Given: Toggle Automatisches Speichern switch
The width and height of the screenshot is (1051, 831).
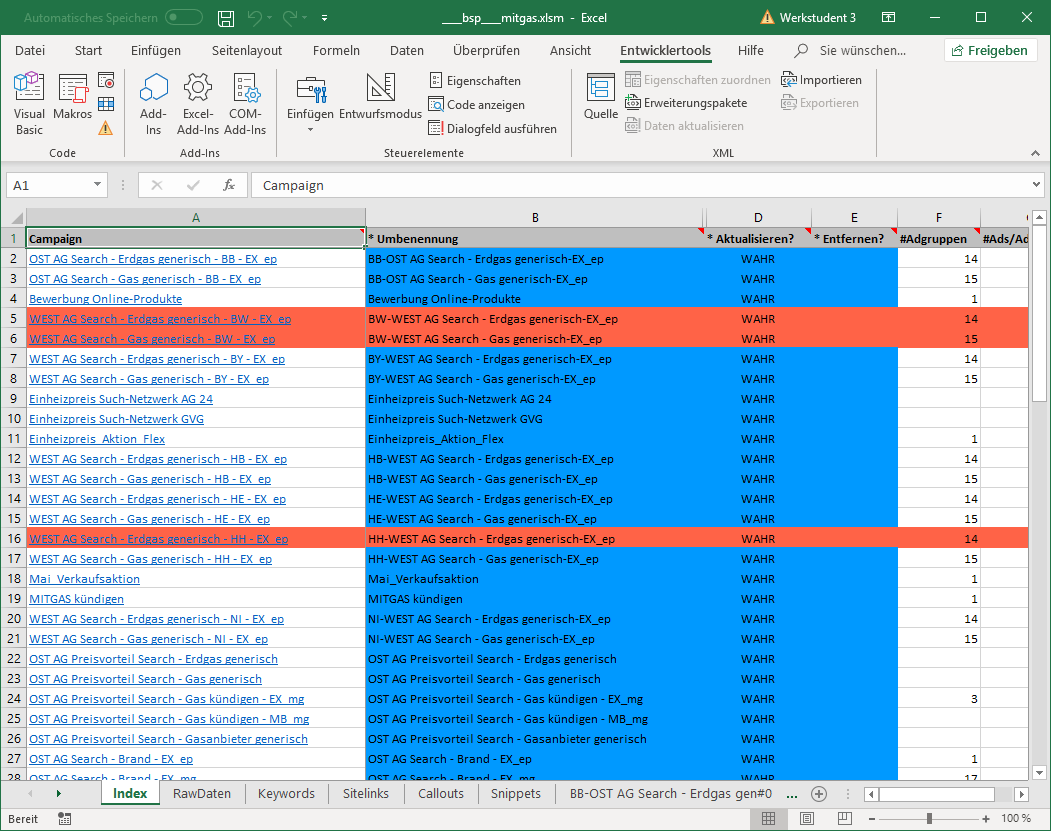Looking at the screenshot, I should (184, 18).
